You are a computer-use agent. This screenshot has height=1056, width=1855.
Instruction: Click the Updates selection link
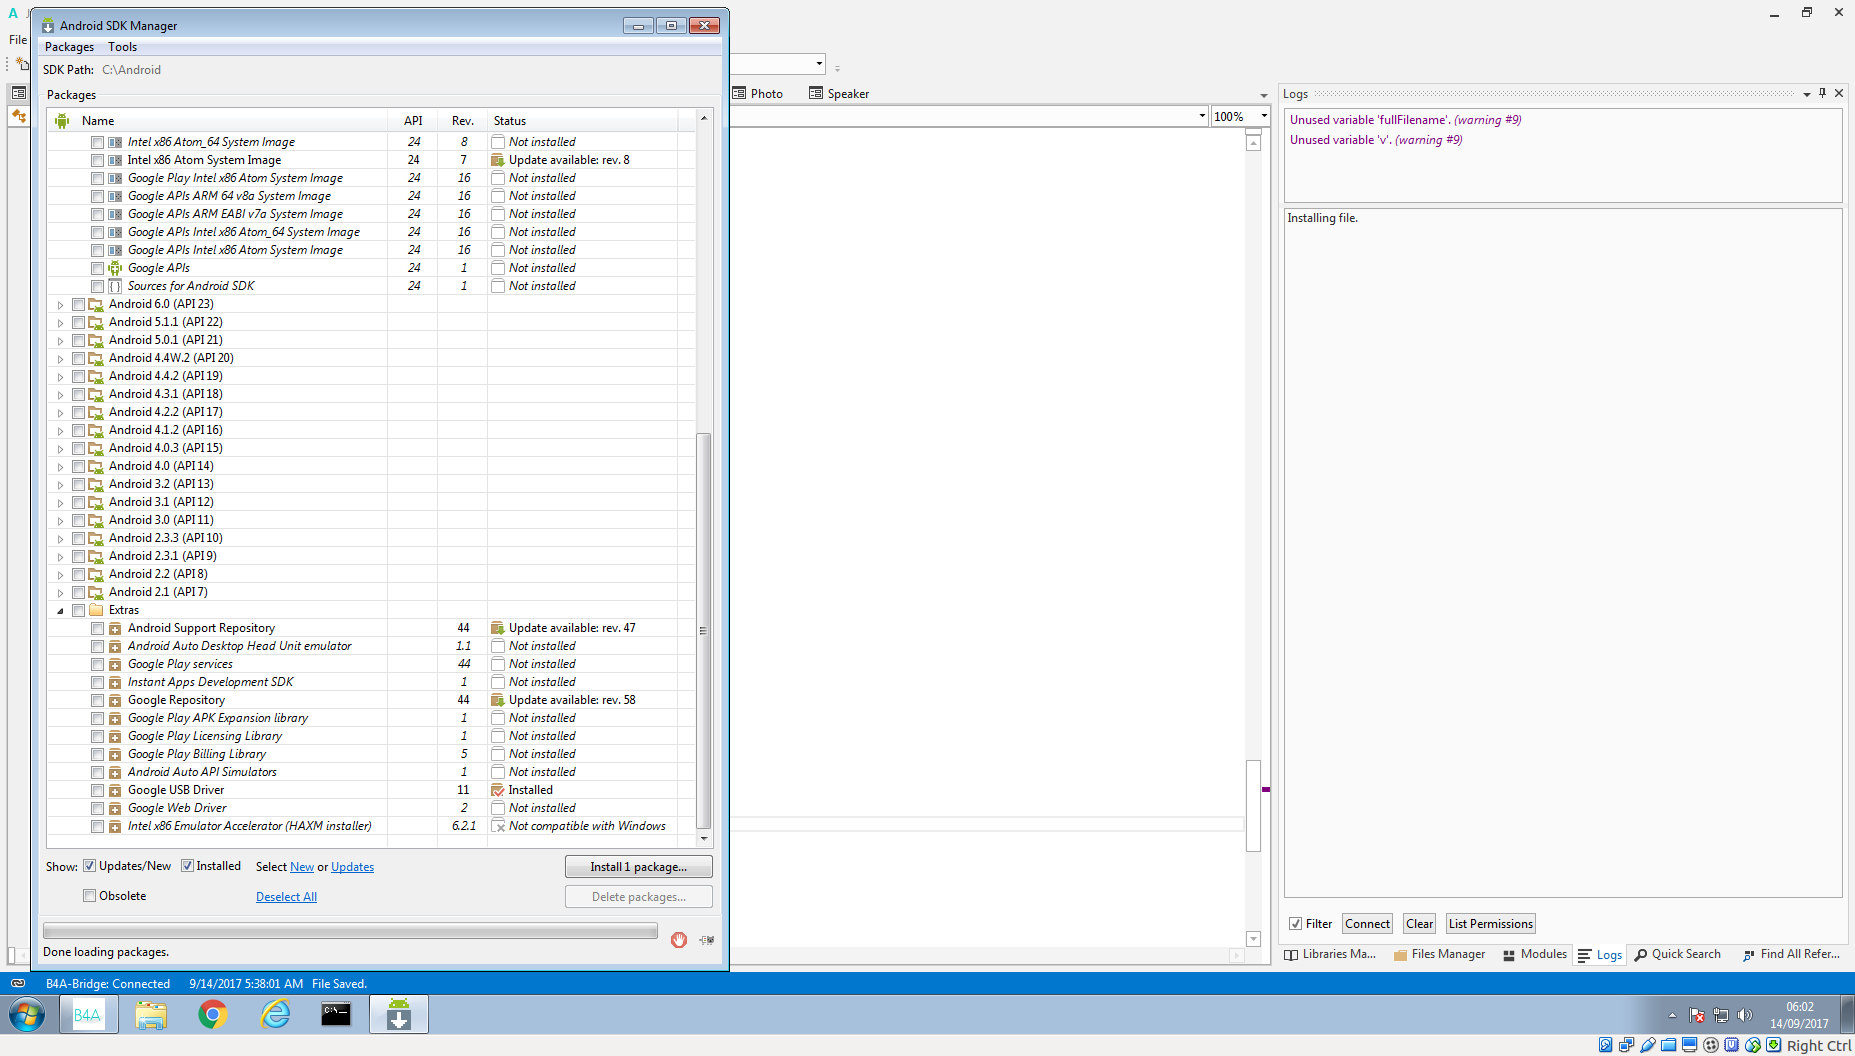tap(353, 867)
